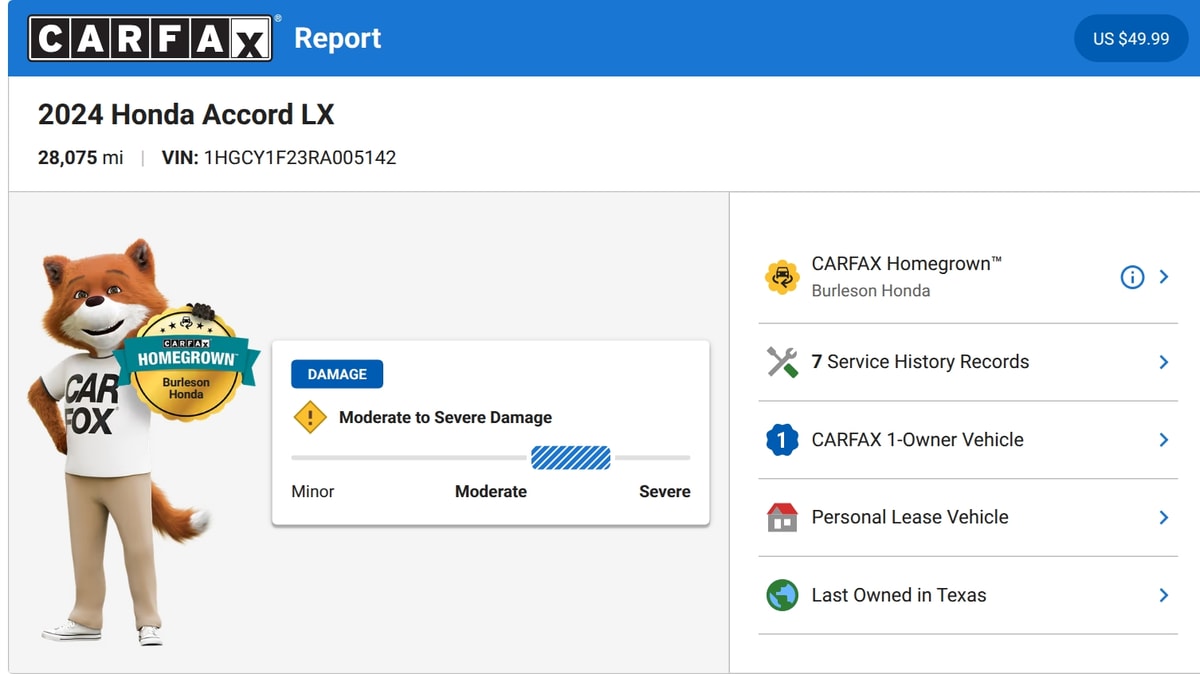The image size is (1200, 674).
Task: Expand the Personal Lease Vehicle chevron
Action: coord(1164,517)
